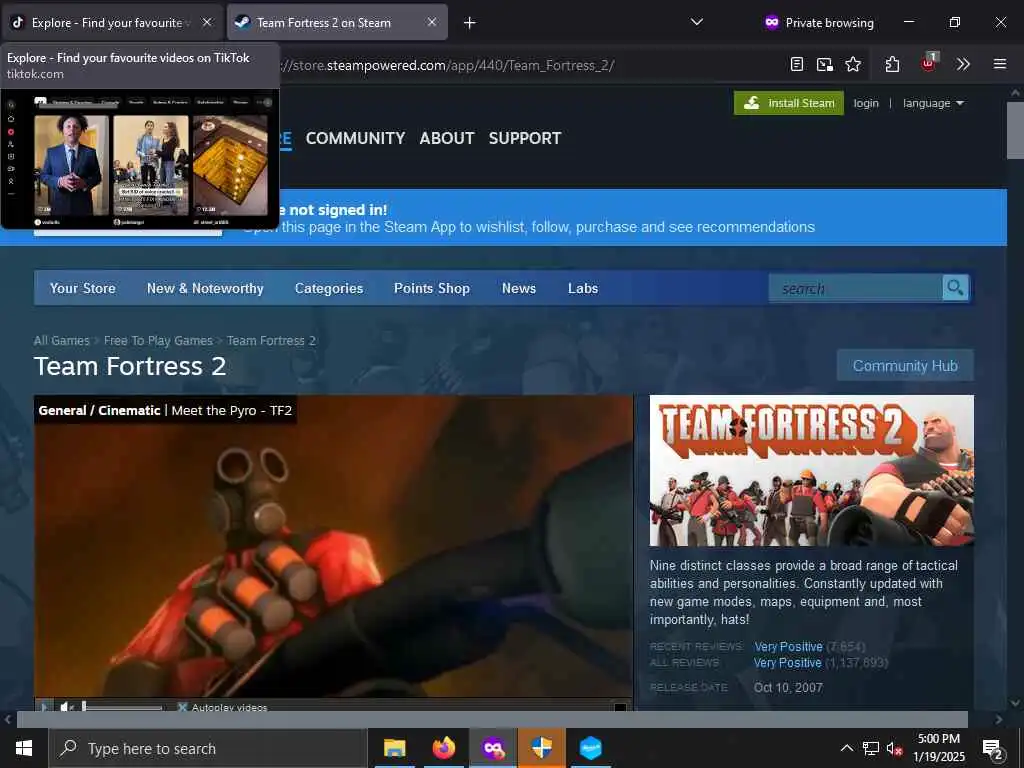Viewport: 1024px width, 768px height.
Task: Focus the Steam store search field
Action: tap(856, 288)
